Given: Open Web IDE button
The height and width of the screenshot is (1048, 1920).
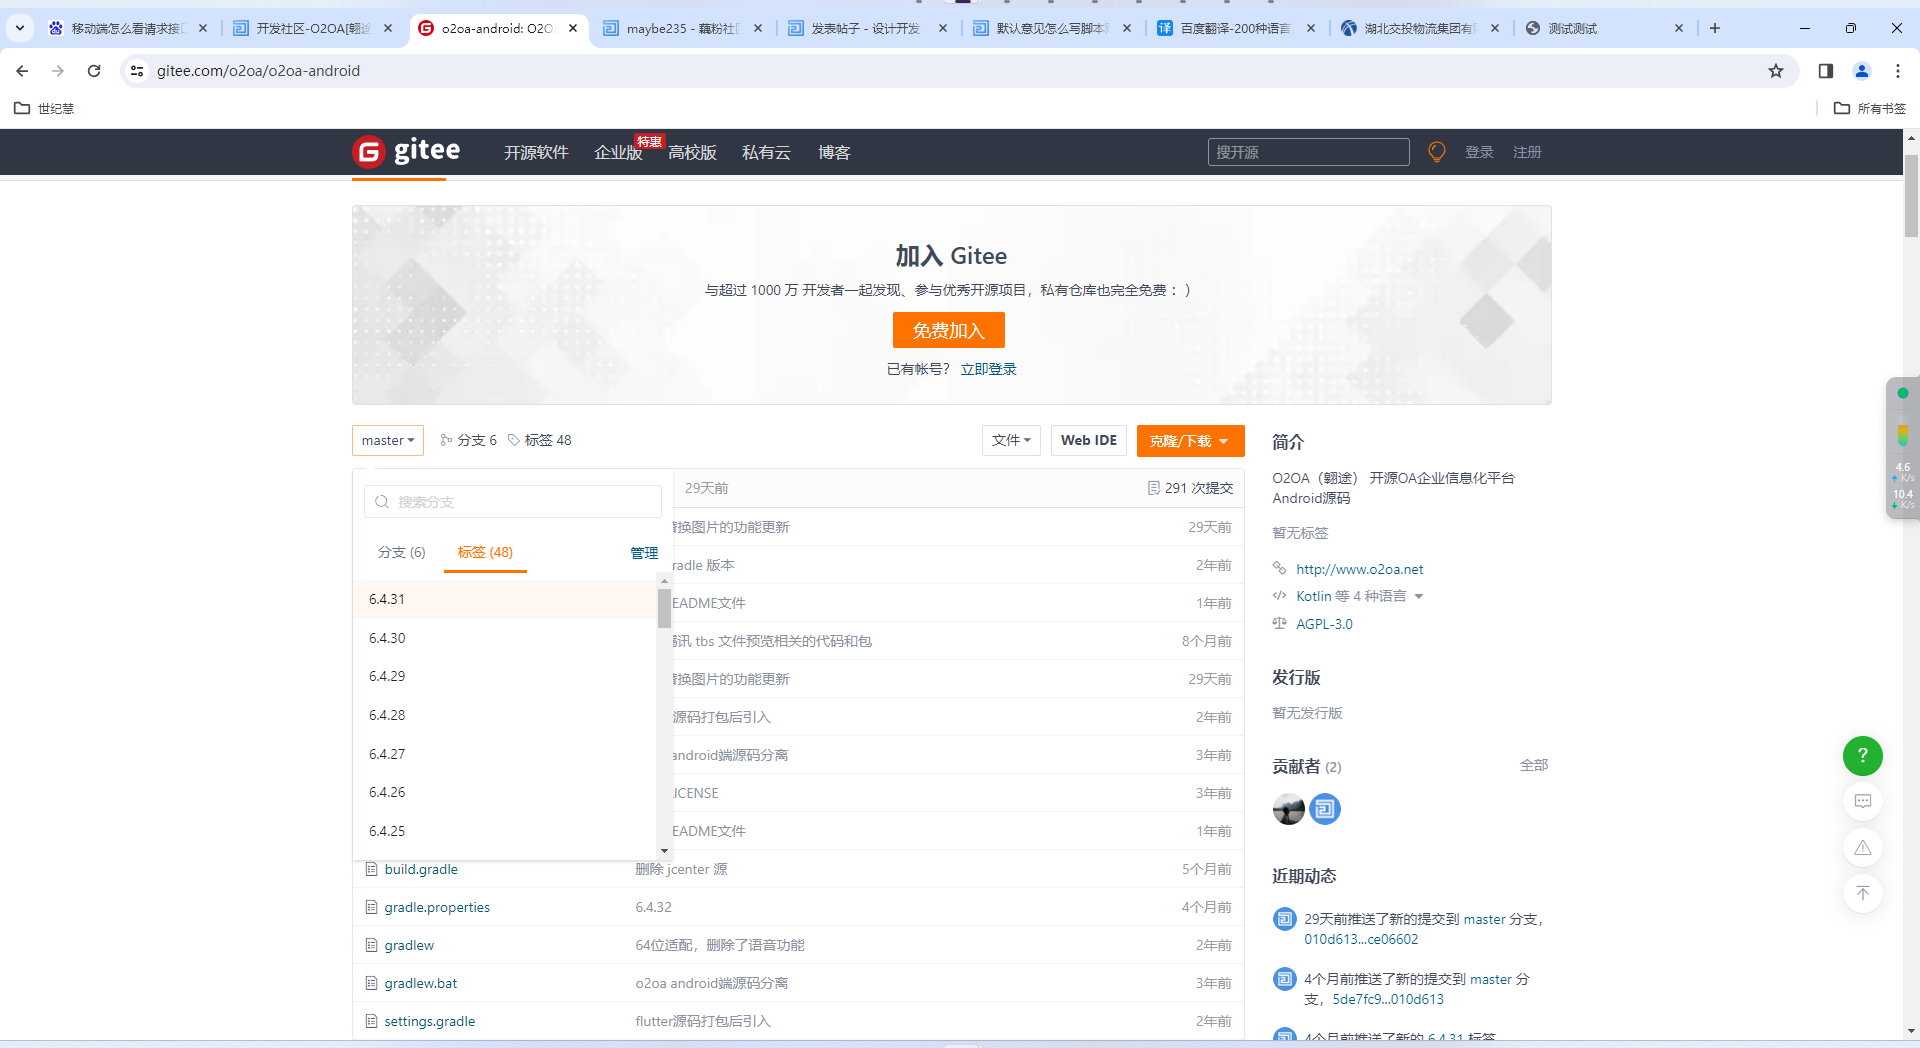Looking at the screenshot, I should 1089,440.
